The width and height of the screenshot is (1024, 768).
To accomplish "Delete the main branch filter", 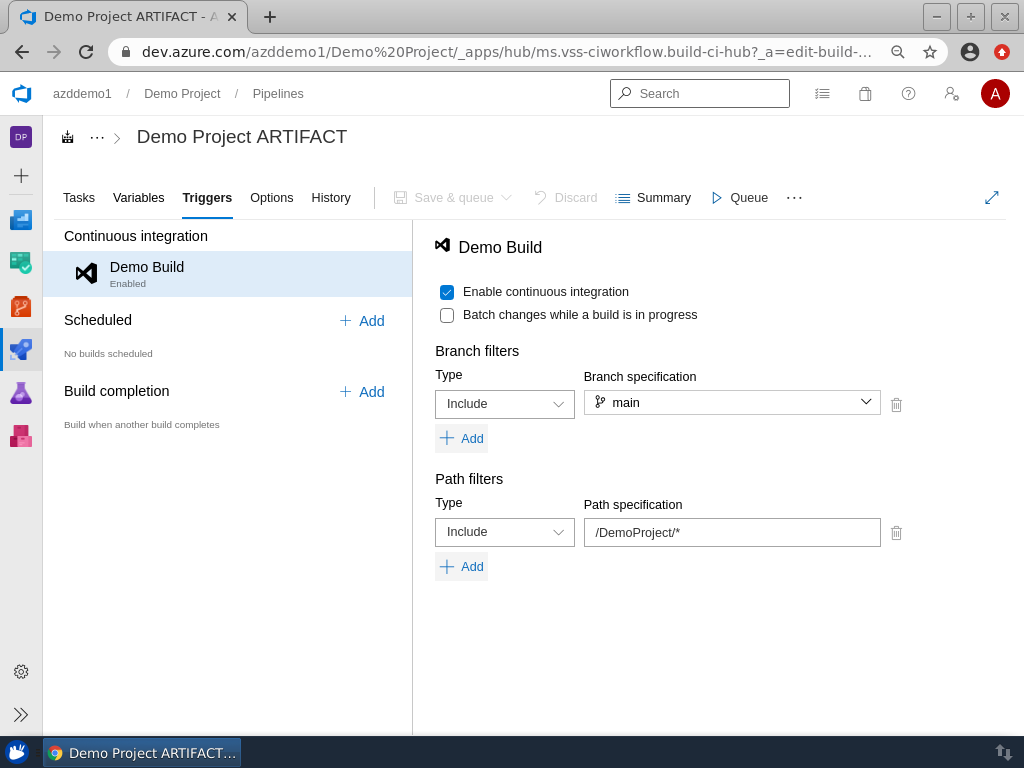I will click(x=897, y=405).
